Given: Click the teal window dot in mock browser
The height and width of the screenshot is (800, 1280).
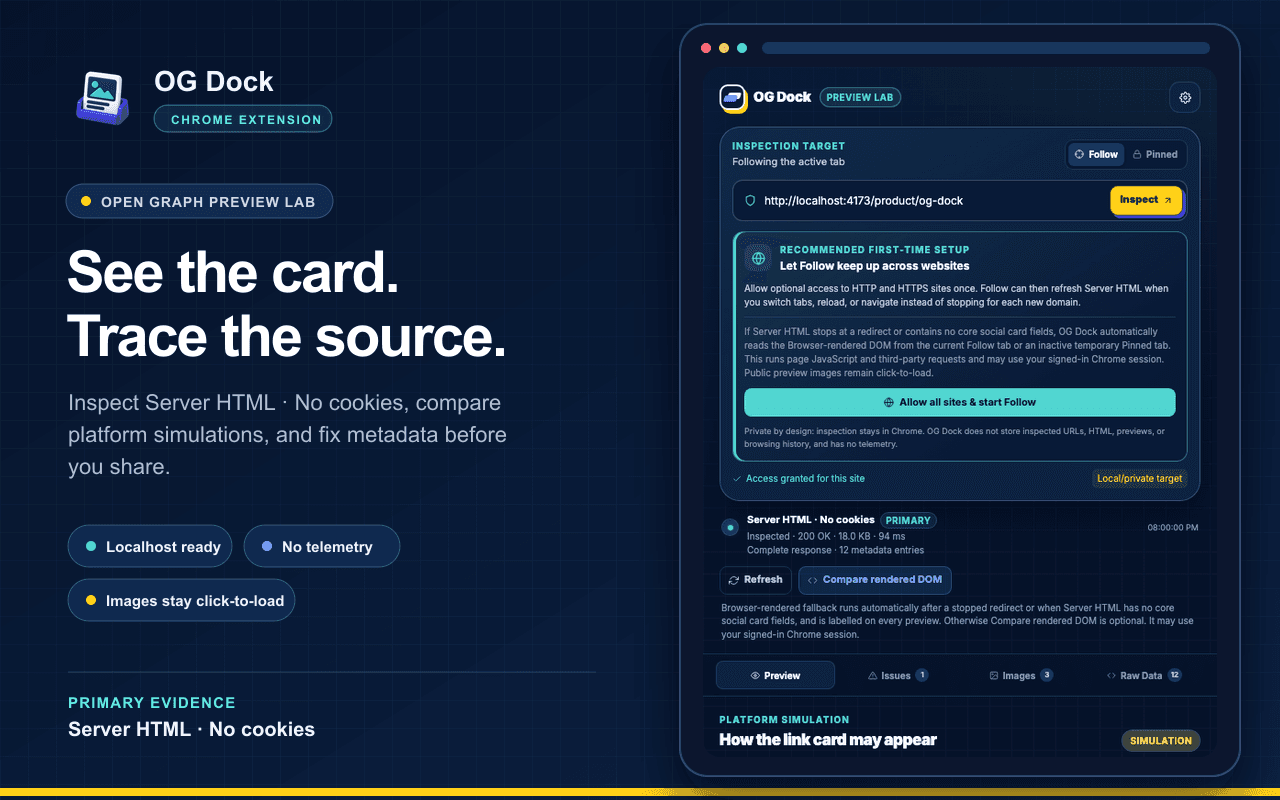Looking at the screenshot, I should (742, 48).
